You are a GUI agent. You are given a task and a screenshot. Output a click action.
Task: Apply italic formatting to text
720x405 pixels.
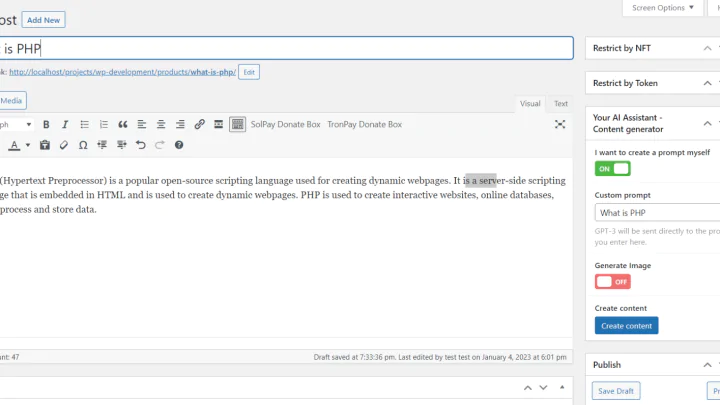[x=65, y=125]
